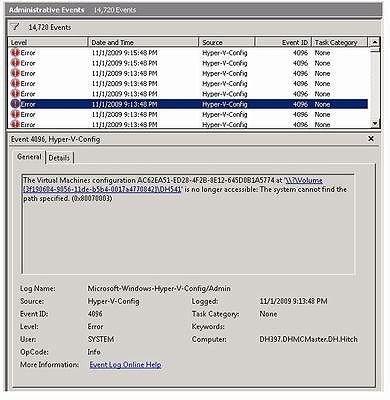390x400 pixels.
Task: Click the Source column header
Action: (x=227, y=42)
